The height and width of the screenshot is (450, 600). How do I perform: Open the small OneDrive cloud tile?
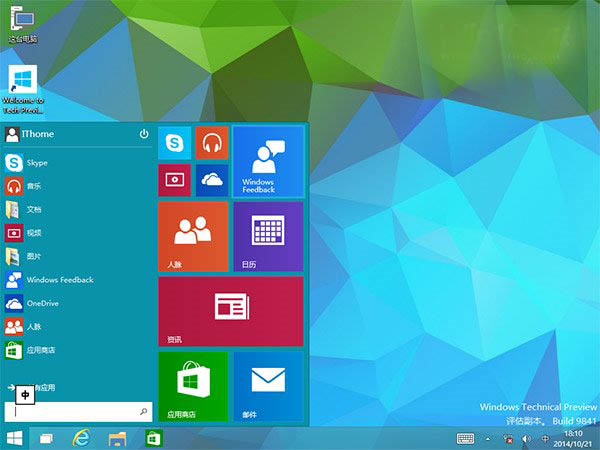tap(211, 180)
